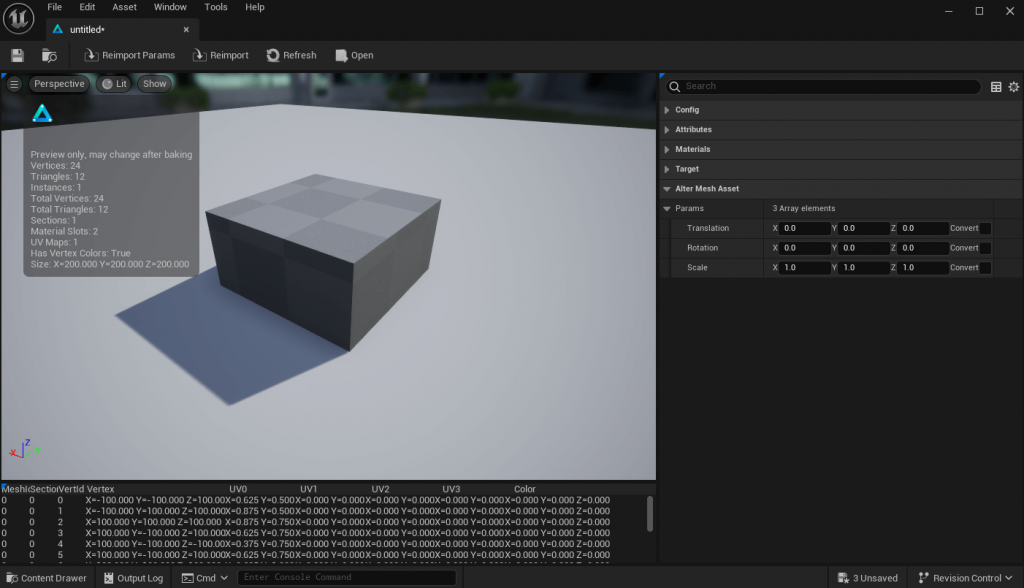
Task: Browse to asset in Content Browser
Action: coord(48,55)
